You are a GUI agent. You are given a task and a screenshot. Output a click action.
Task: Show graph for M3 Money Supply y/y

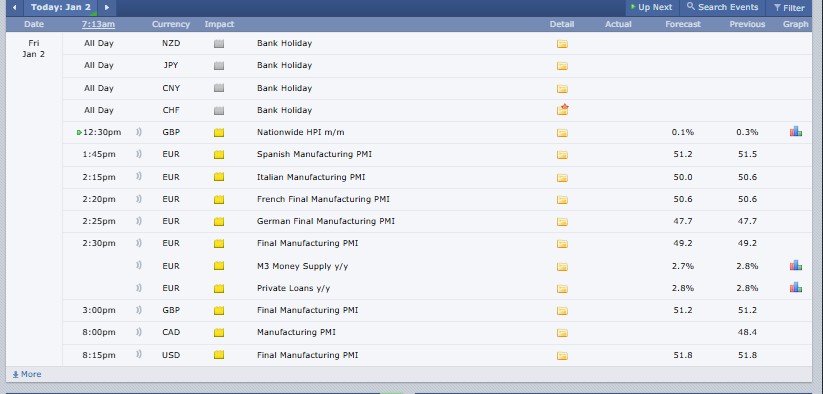coord(796,265)
